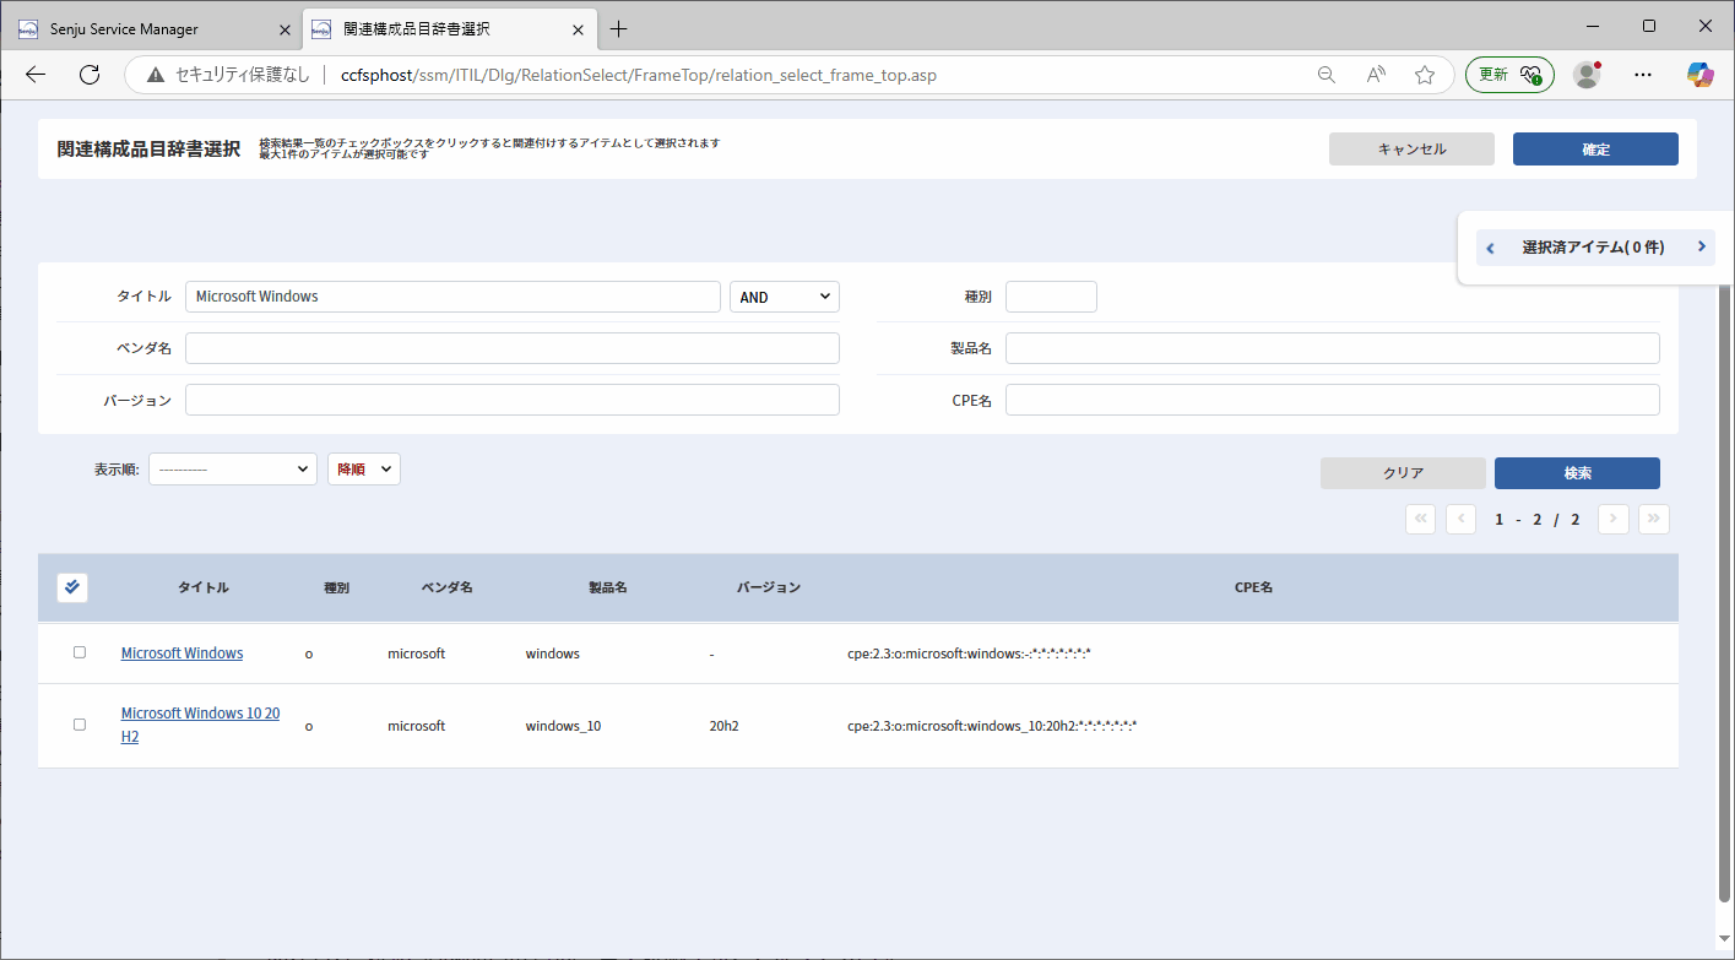The image size is (1735, 961).
Task: Reload the page with refresh icon
Action: point(90,75)
